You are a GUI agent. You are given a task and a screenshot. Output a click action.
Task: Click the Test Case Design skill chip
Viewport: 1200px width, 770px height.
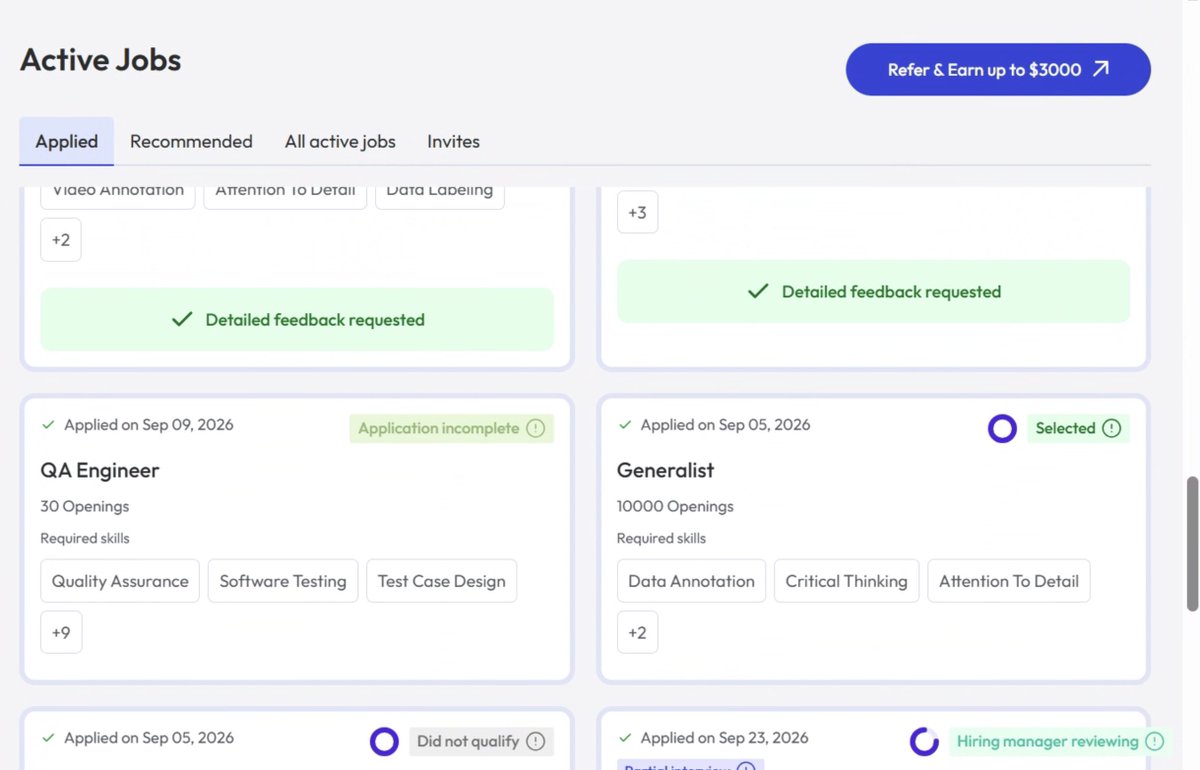coord(441,581)
